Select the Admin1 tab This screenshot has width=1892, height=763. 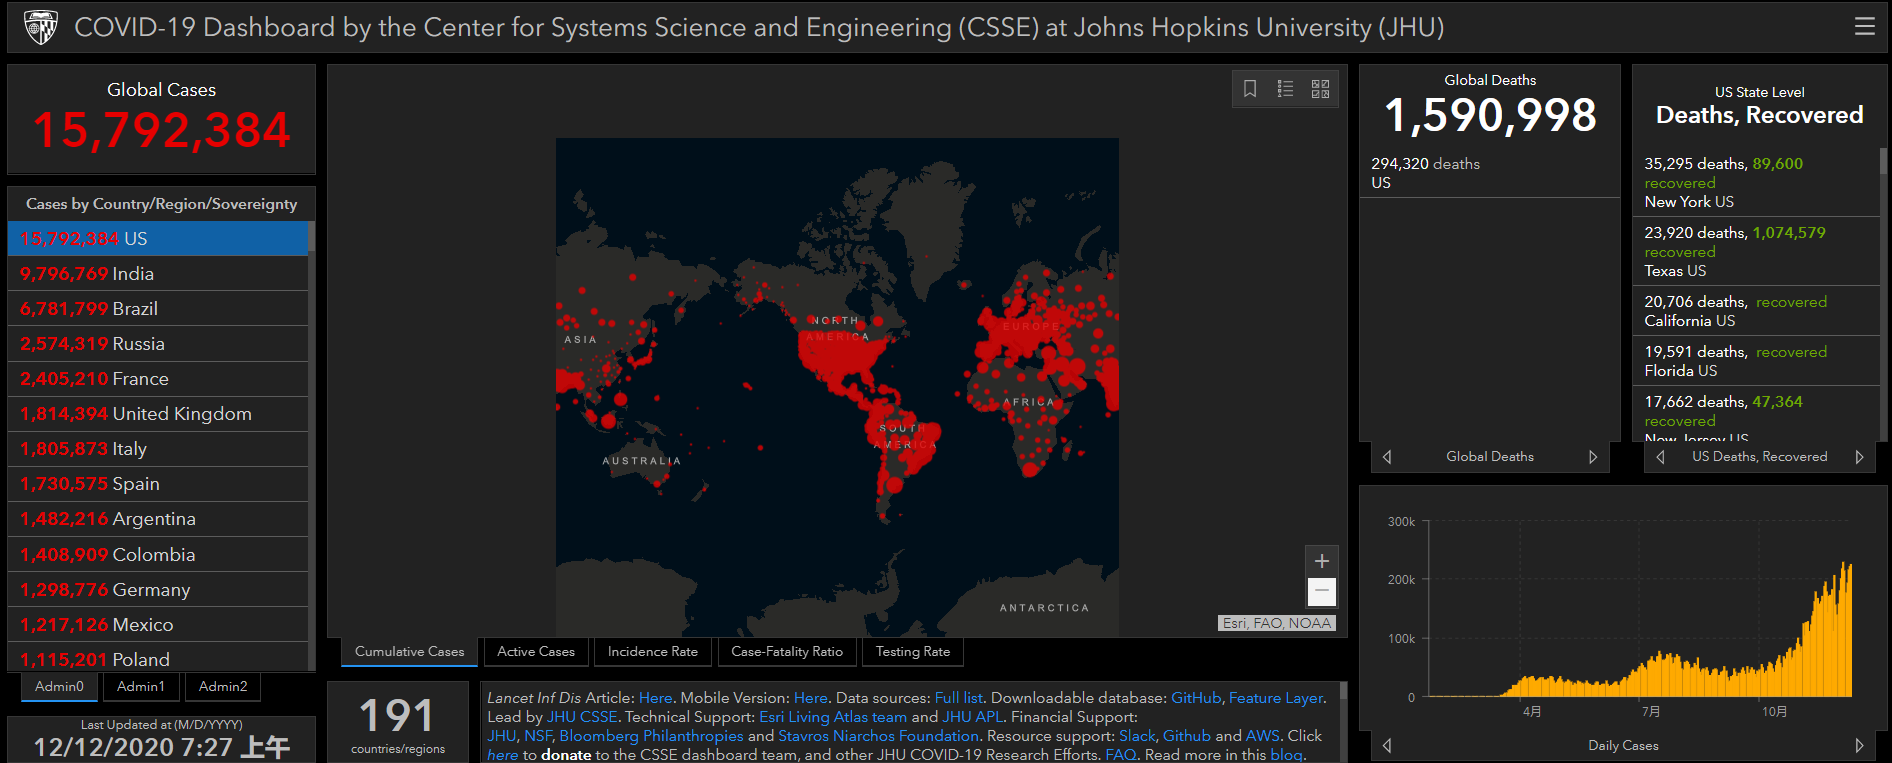pos(141,687)
